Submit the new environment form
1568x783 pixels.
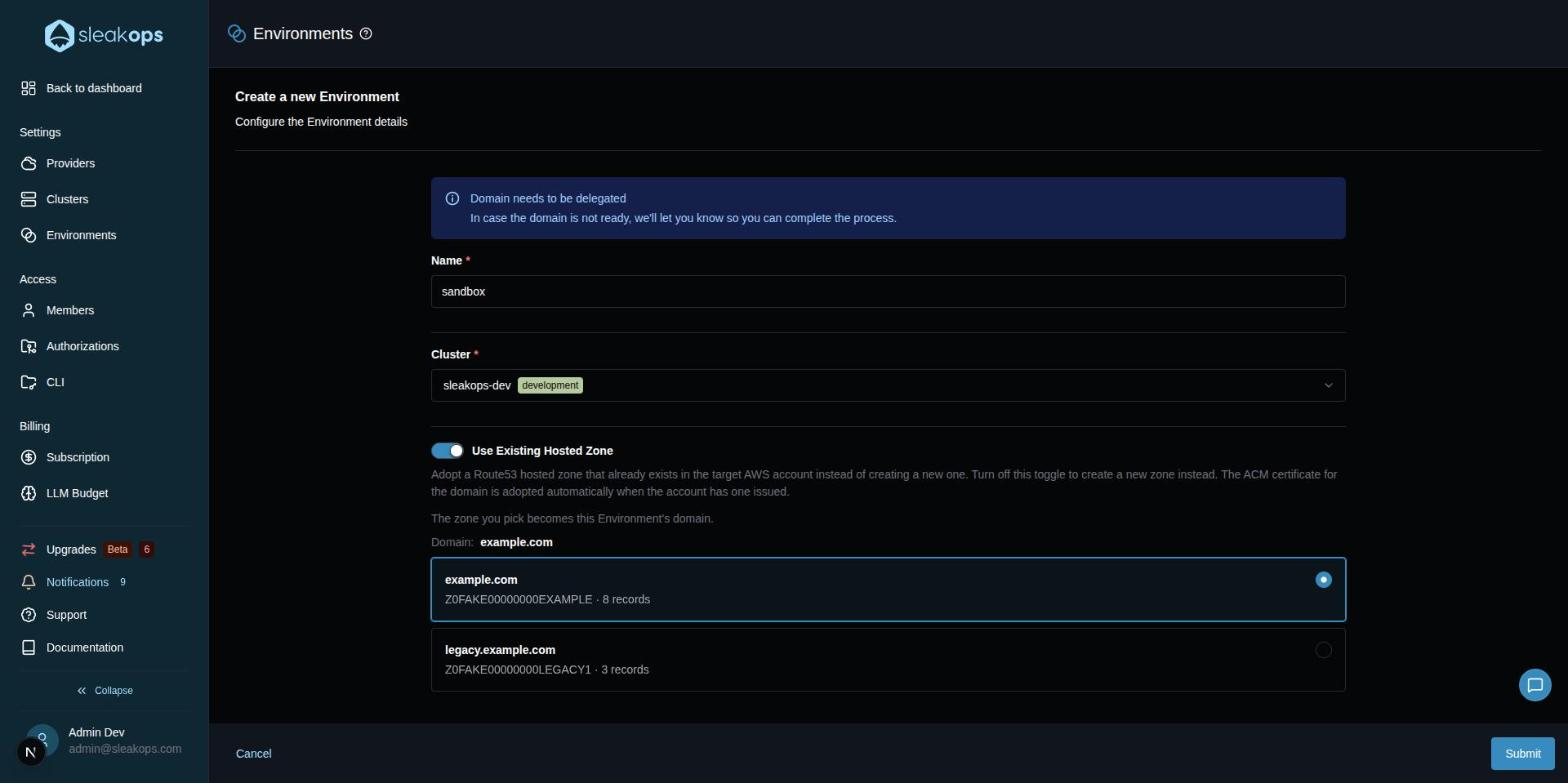(x=1522, y=754)
